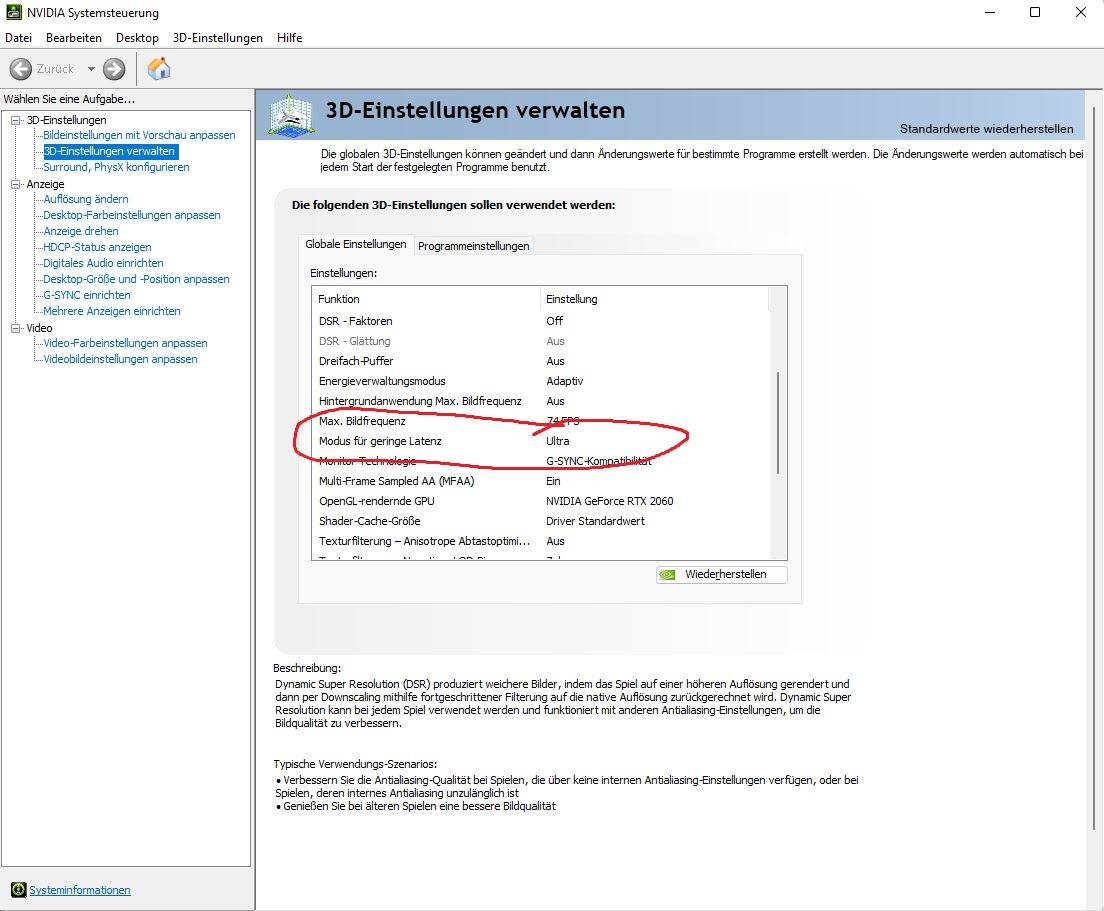Click the Driver Standardwert value

point(596,522)
